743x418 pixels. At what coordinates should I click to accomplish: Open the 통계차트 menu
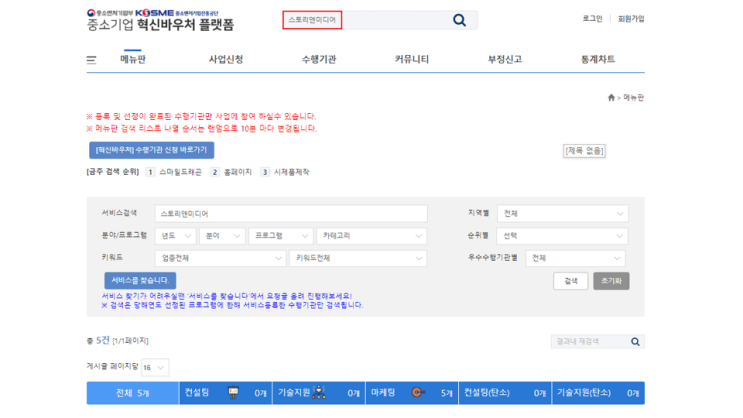pyautogui.click(x=598, y=59)
